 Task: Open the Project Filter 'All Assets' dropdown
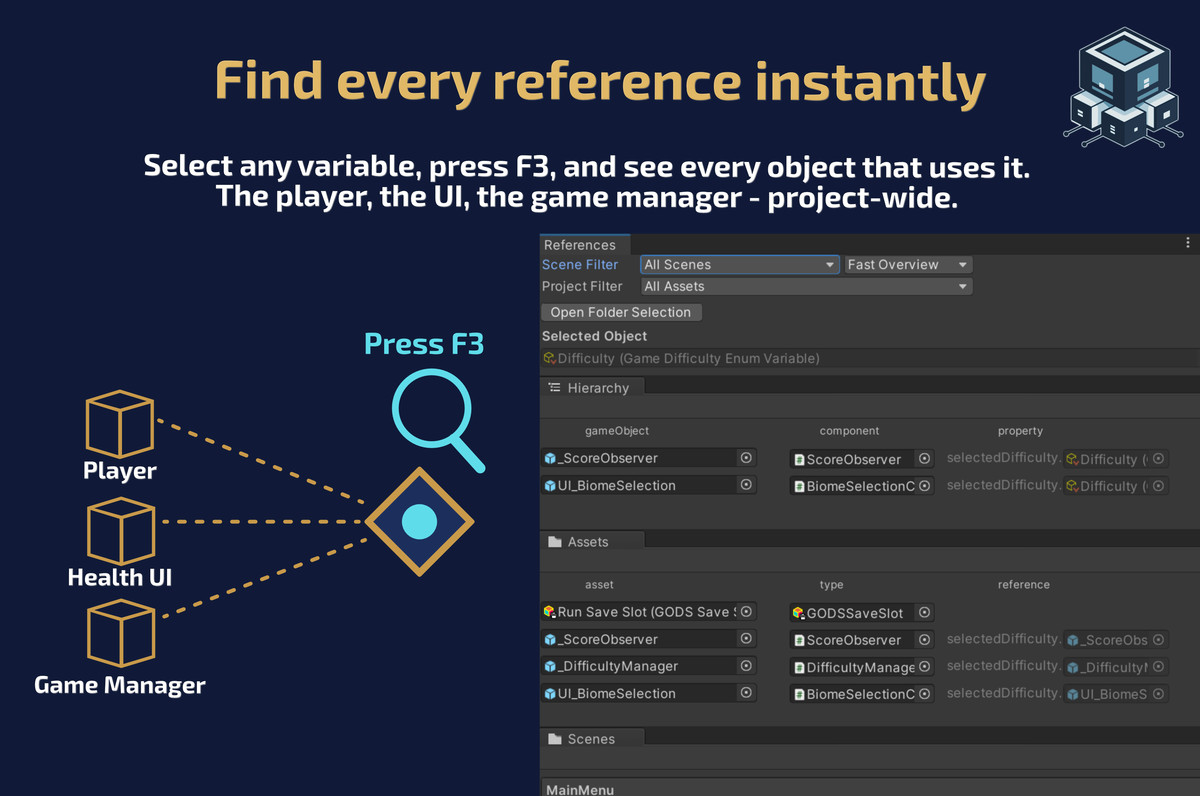tap(806, 286)
